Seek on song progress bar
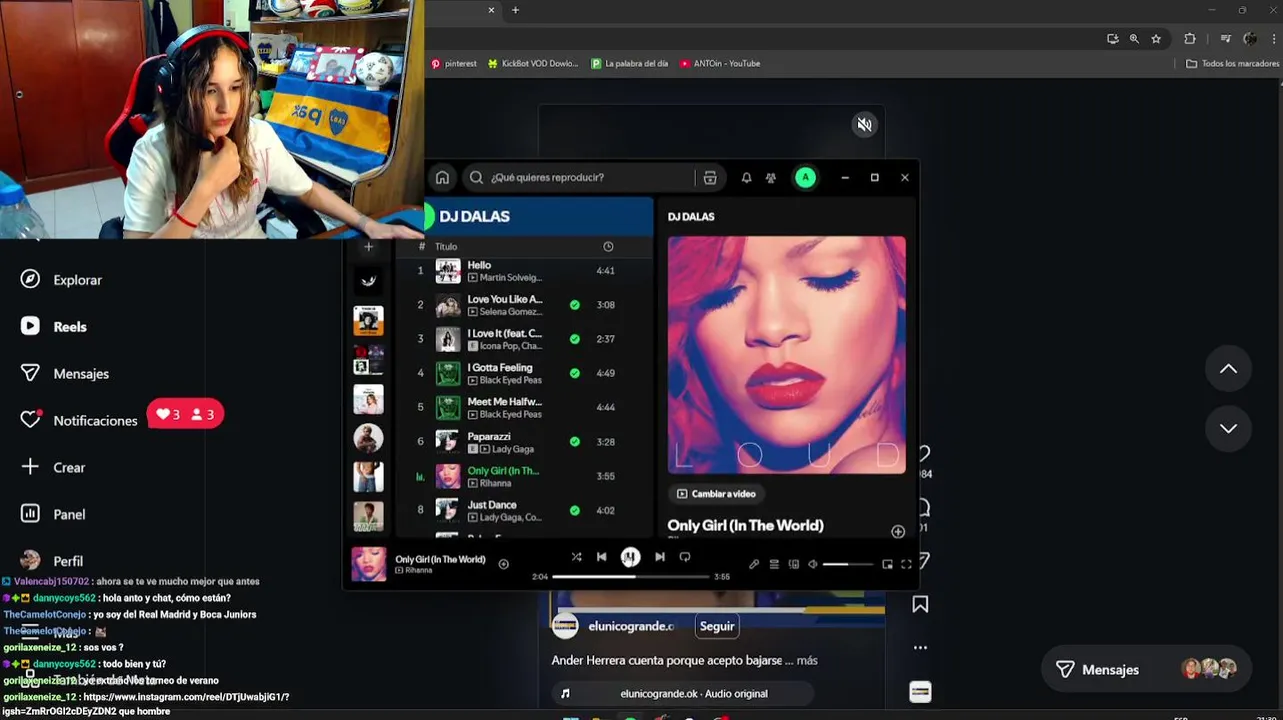The image size is (1283, 720). (631, 577)
